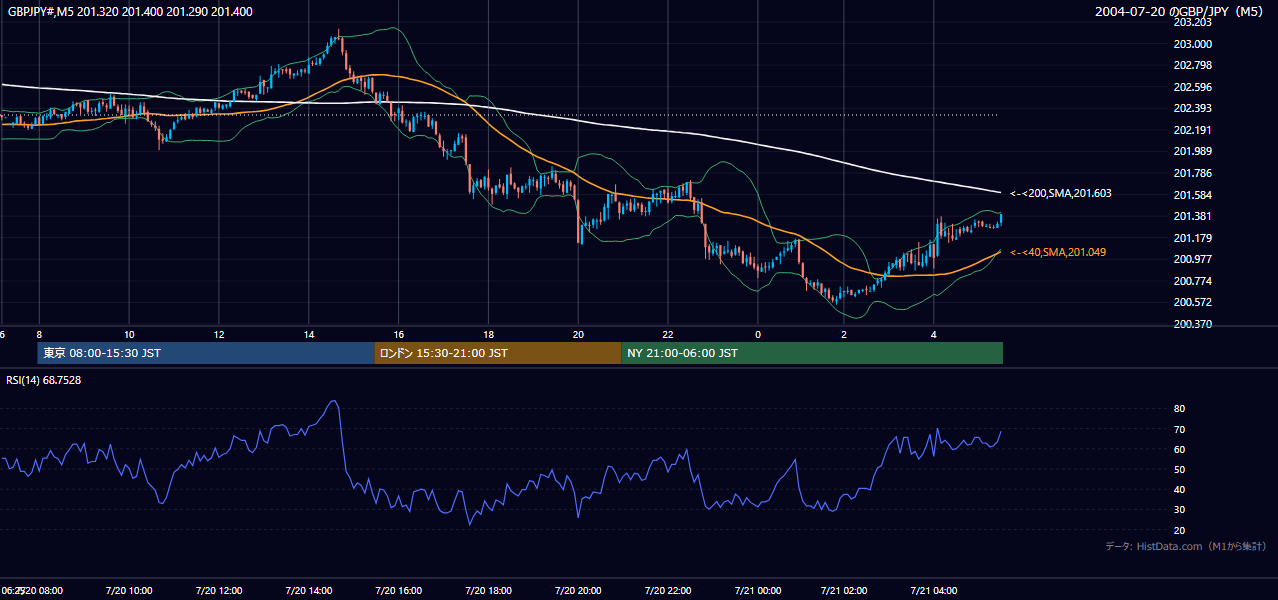Image resolution: width=1278 pixels, height=600 pixels.
Task: Click price axis label 200.977
Action: (1193, 259)
